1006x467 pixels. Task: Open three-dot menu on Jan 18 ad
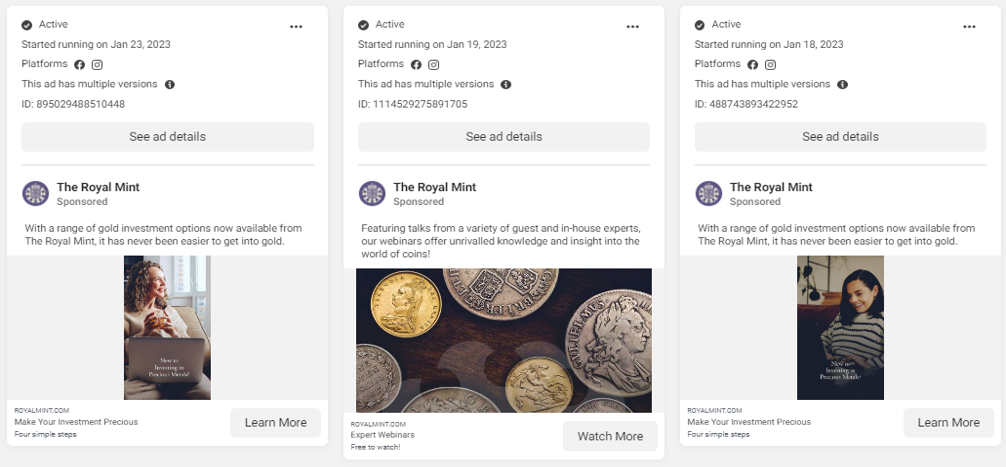(969, 26)
